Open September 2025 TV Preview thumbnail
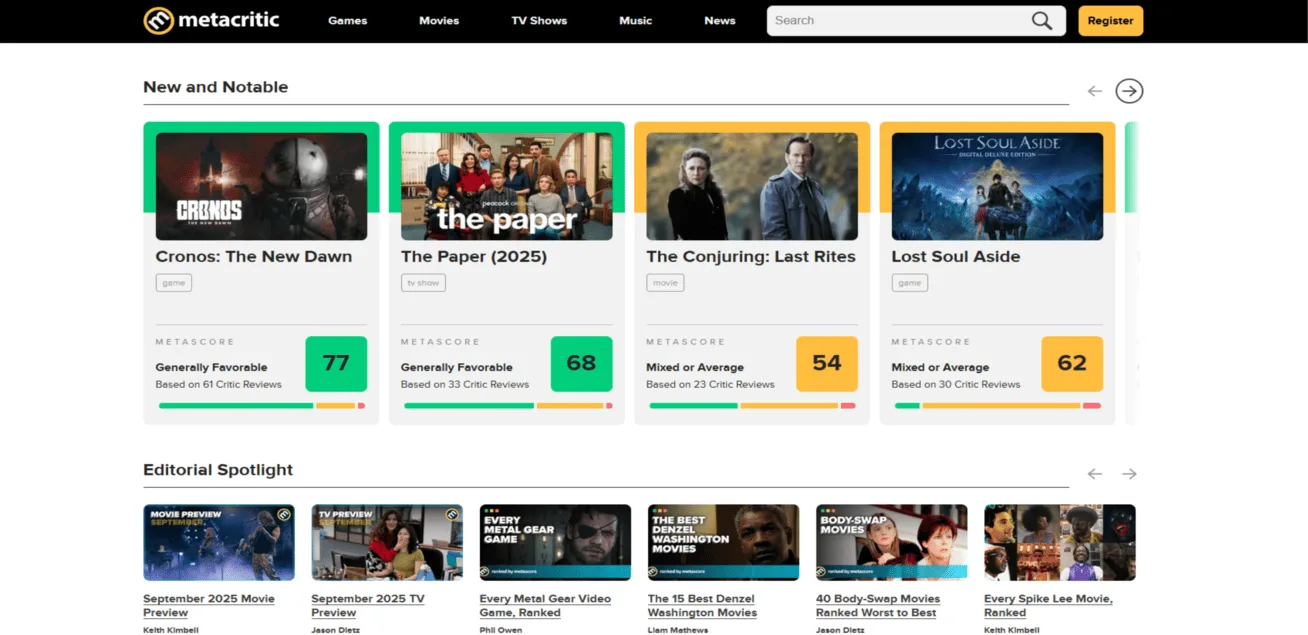The width and height of the screenshot is (1308, 635). pyautogui.click(x=387, y=543)
